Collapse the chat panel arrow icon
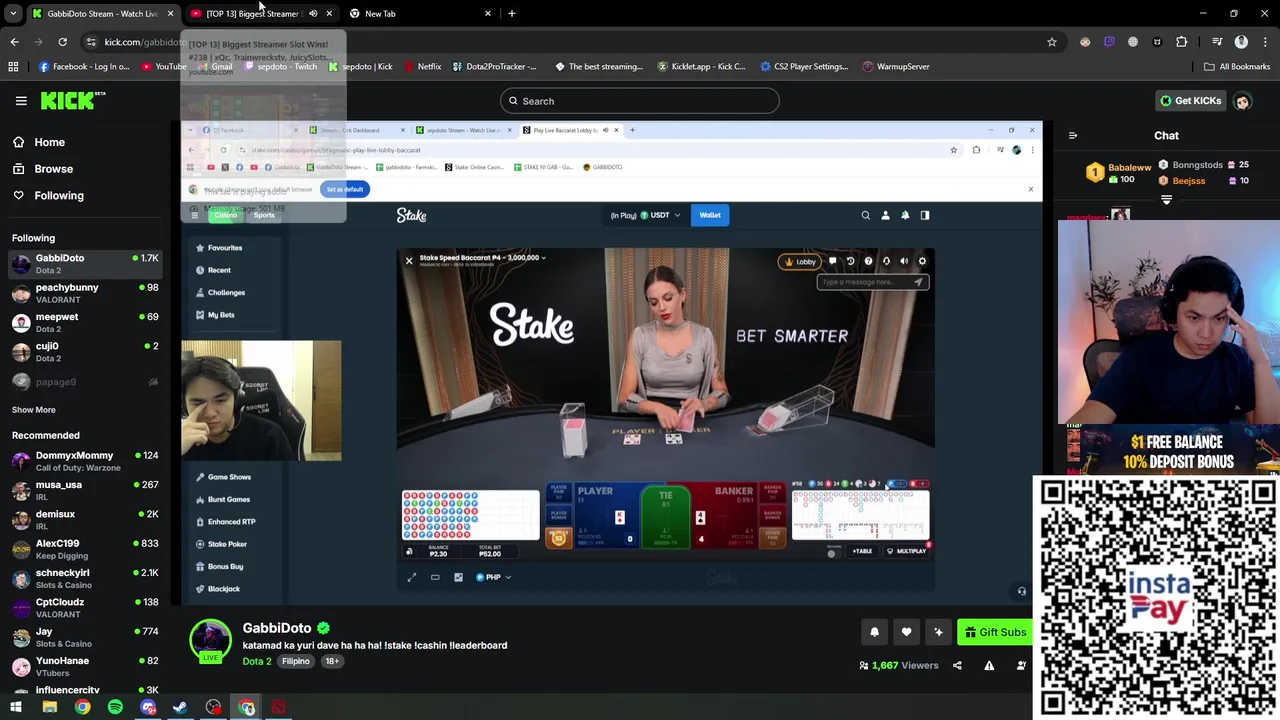Screen dimensions: 1280x720 1073,135
